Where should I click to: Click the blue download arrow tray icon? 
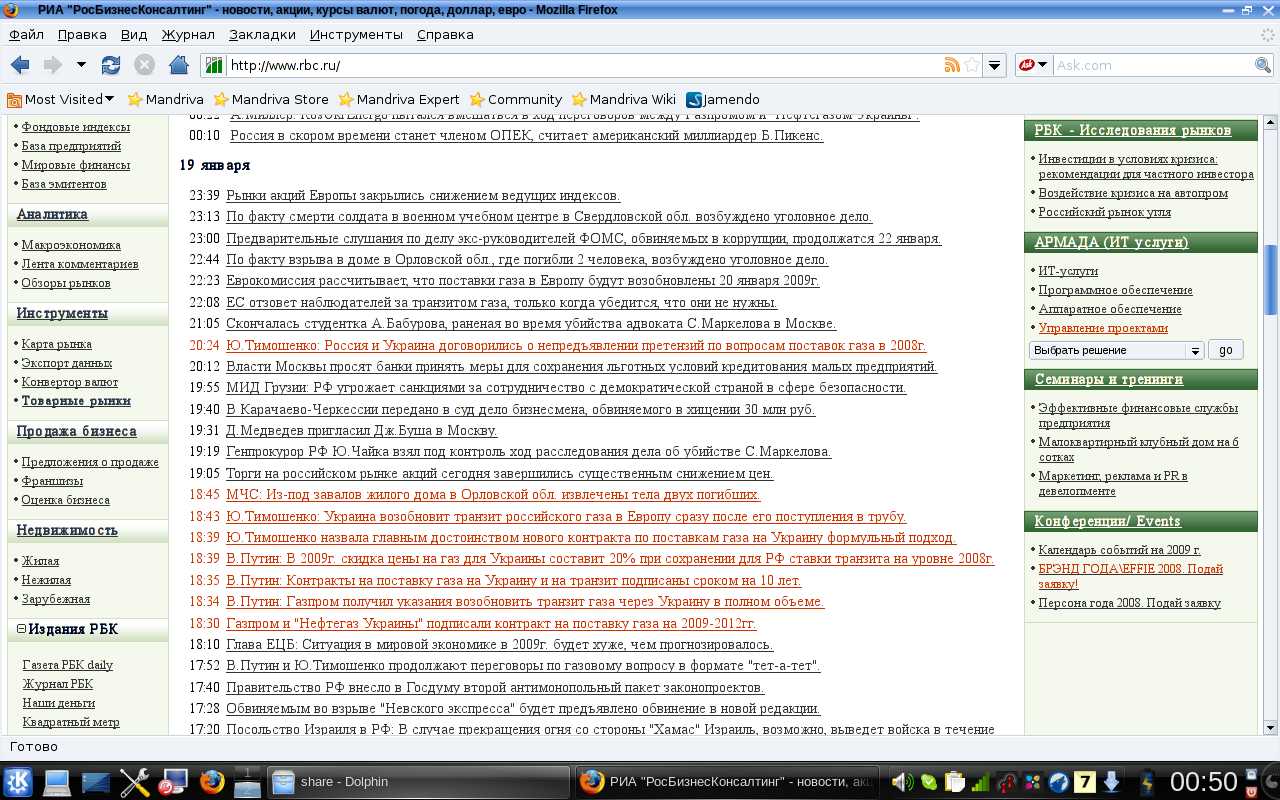pyautogui.click(x=1111, y=782)
